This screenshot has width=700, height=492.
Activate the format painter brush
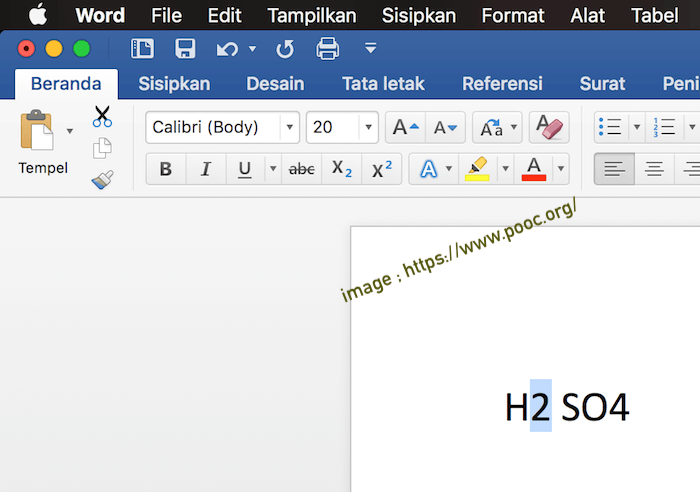point(102,180)
